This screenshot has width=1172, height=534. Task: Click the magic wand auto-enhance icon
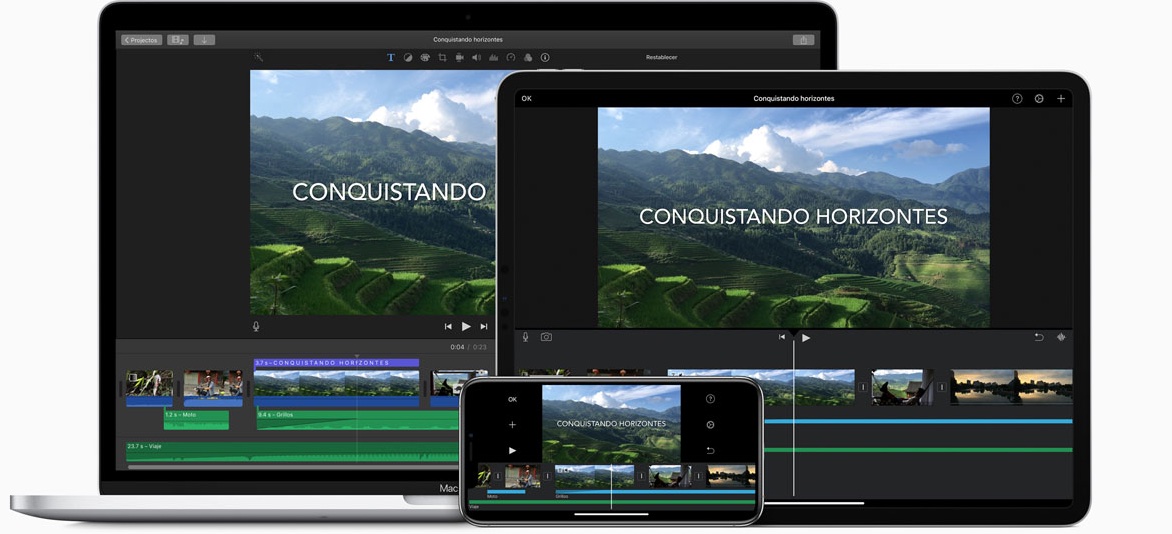[258, 57]
